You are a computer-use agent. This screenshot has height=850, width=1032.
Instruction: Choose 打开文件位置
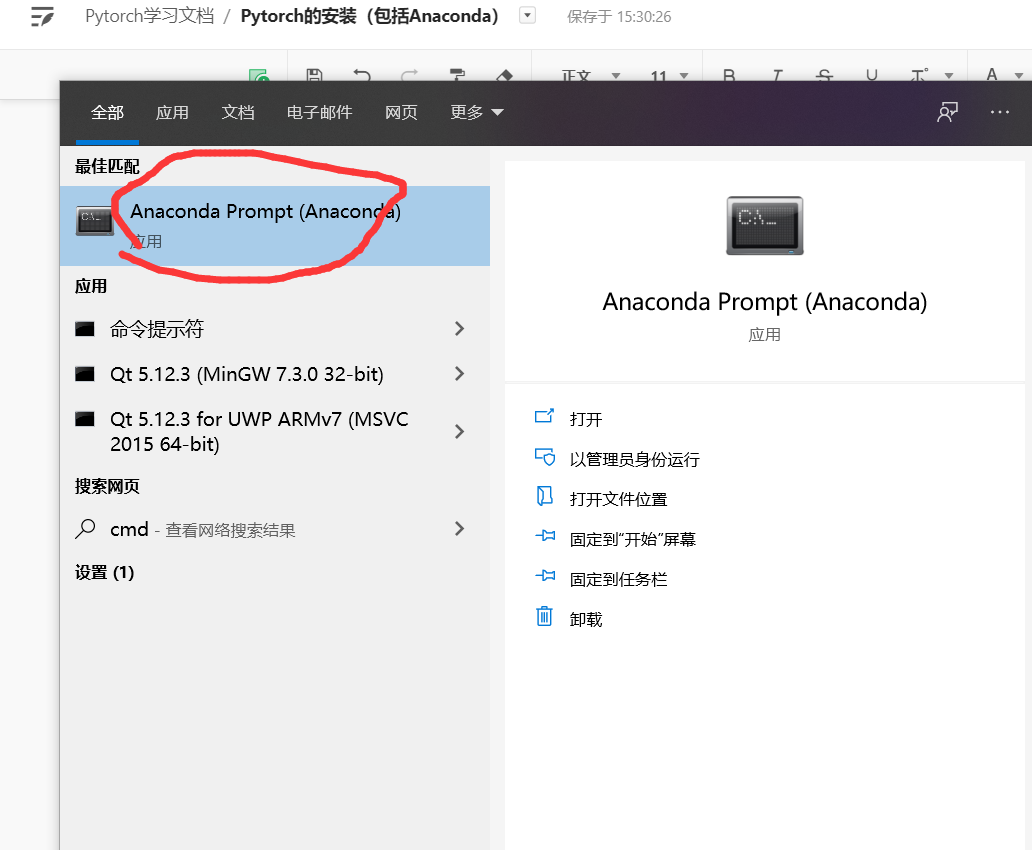(x=618, y=500)
